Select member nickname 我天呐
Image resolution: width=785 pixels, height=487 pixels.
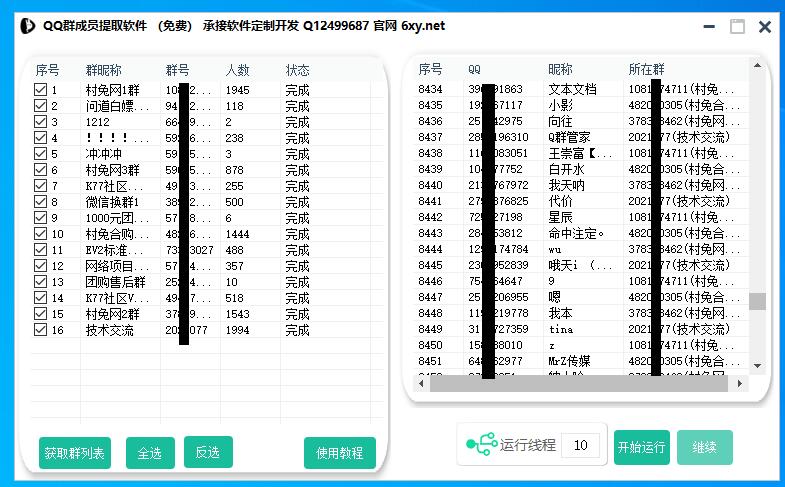[x=566, y=185]
